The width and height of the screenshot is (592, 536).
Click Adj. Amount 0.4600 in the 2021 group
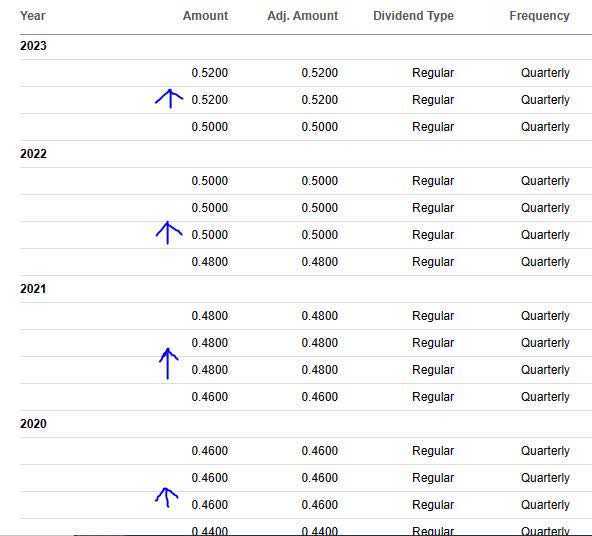(319, 397)
